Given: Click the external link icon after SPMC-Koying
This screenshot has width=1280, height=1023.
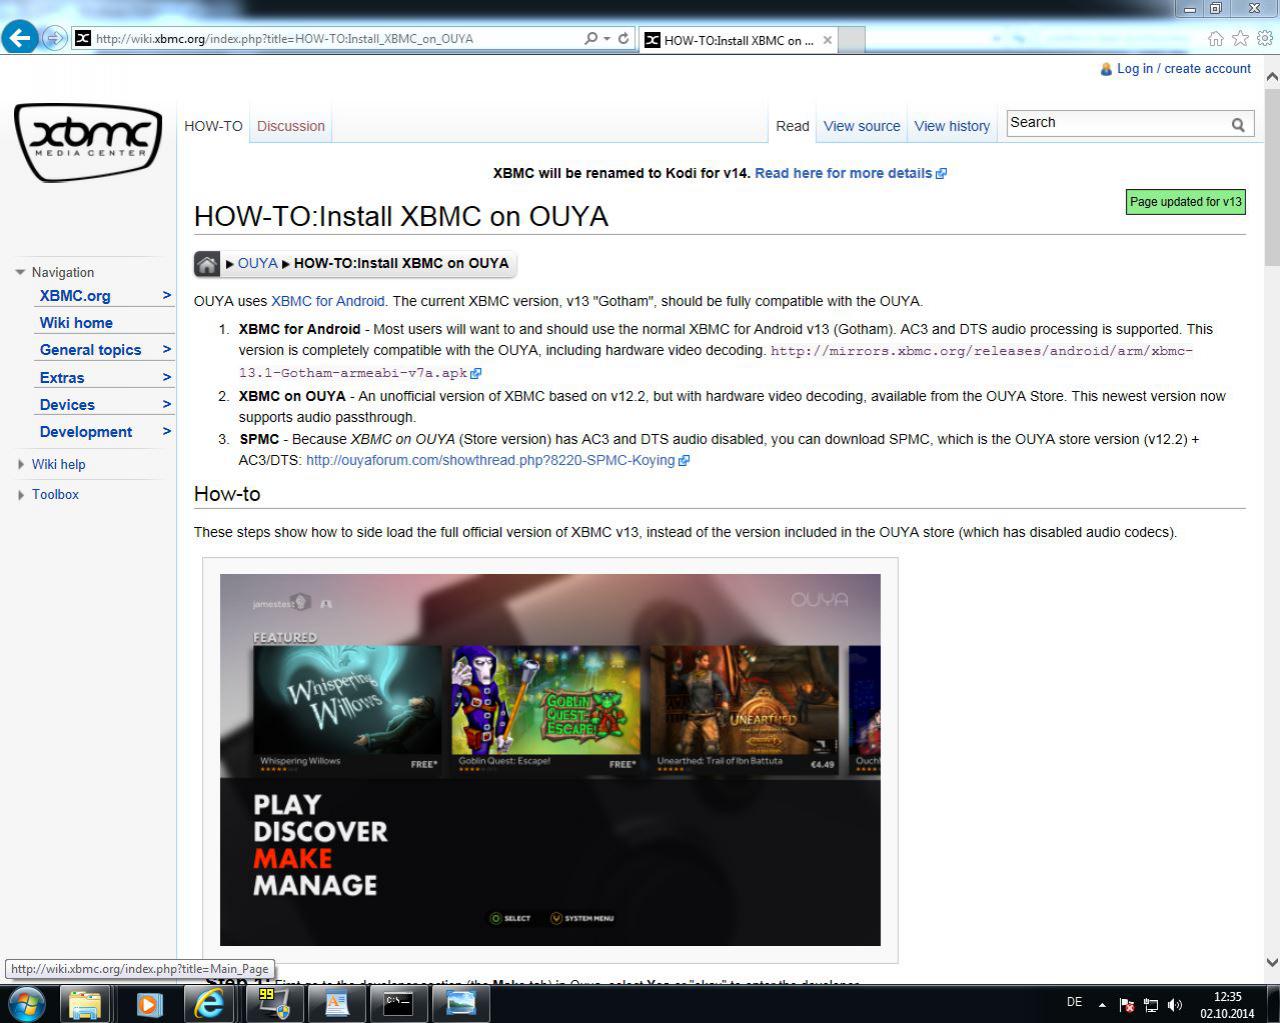Looking at the screenshot, I should [x=684, y=461].
